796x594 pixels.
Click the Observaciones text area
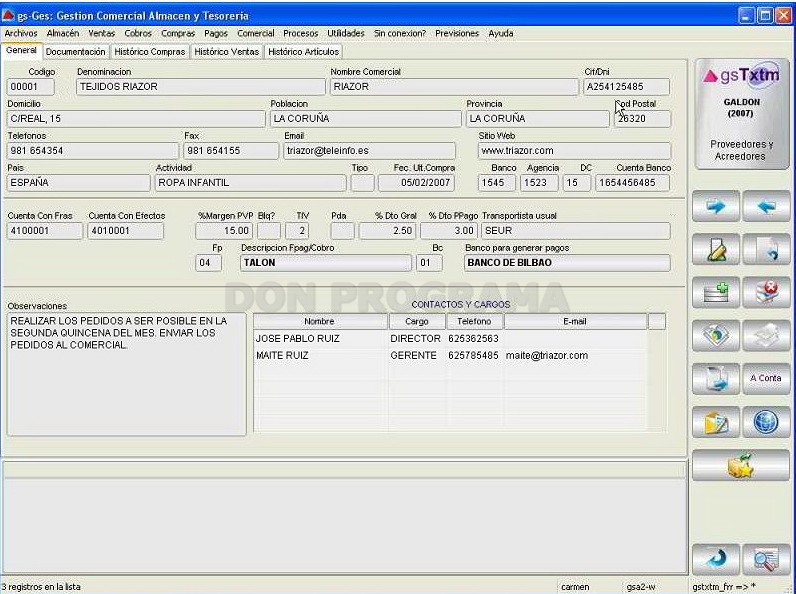[126, 374]
